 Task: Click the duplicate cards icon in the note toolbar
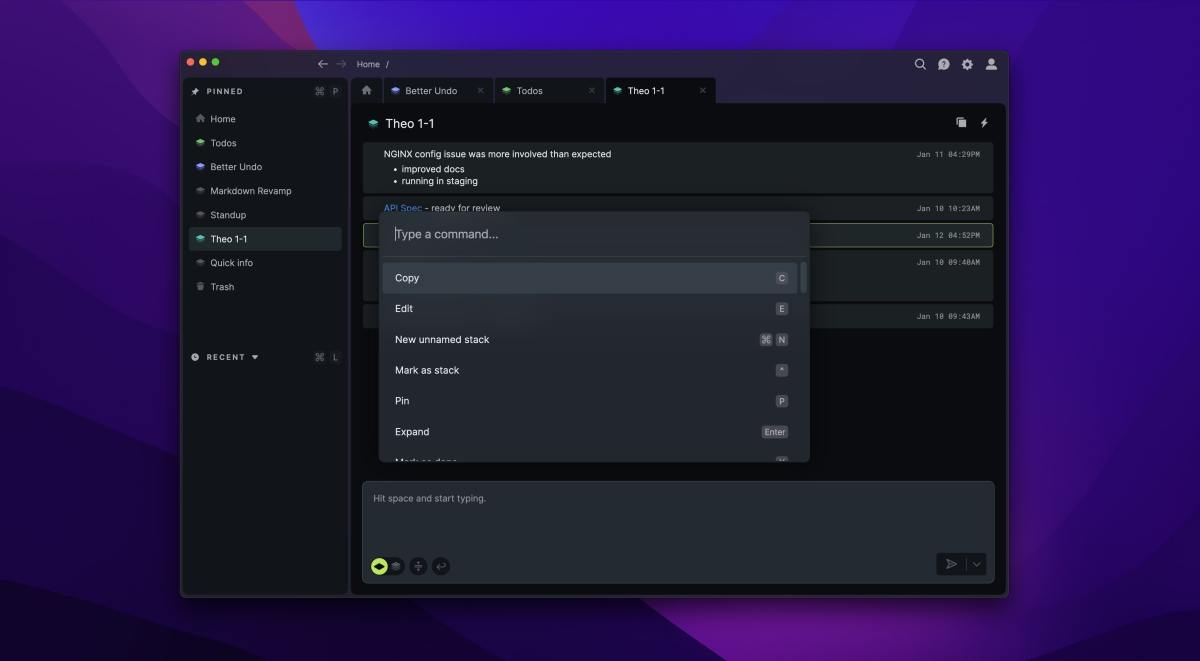click(x=961, y=121)
